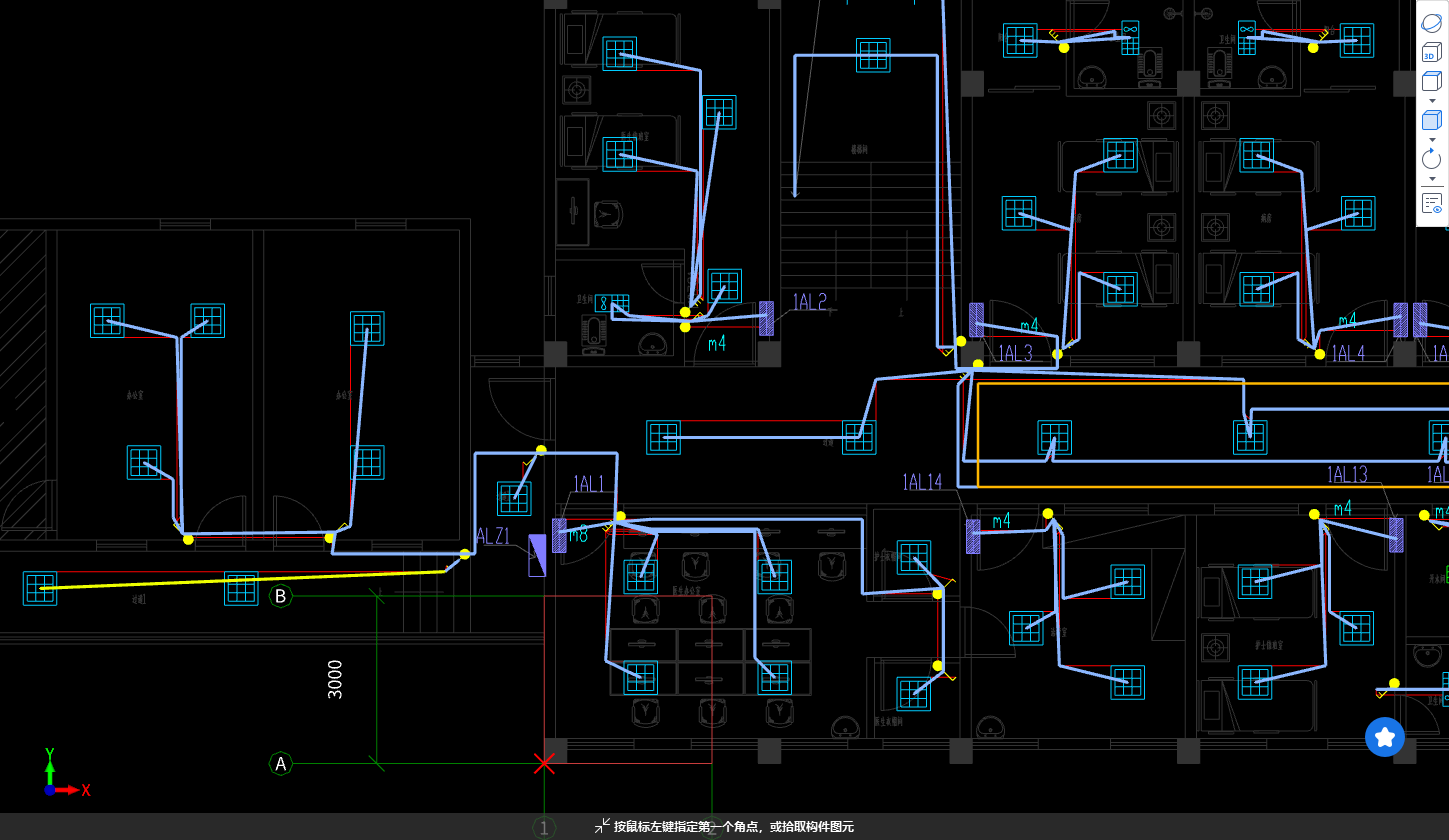Click the crosshair prompt icon in status bar
Viewport: 1449px width, 840px height.
click(x=602, y=826)
